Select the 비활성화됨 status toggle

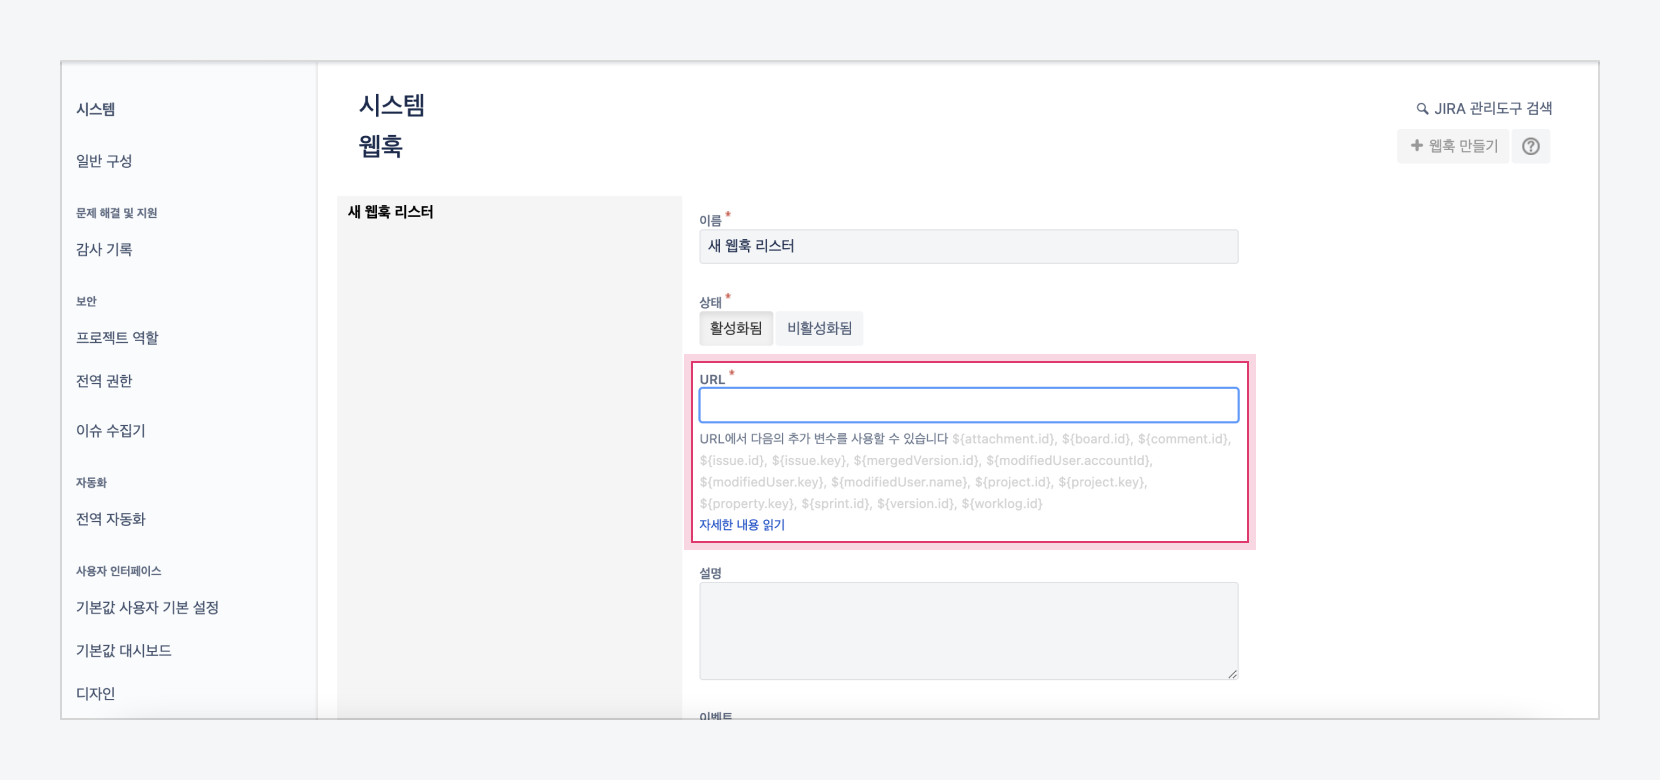coord(819,328)
